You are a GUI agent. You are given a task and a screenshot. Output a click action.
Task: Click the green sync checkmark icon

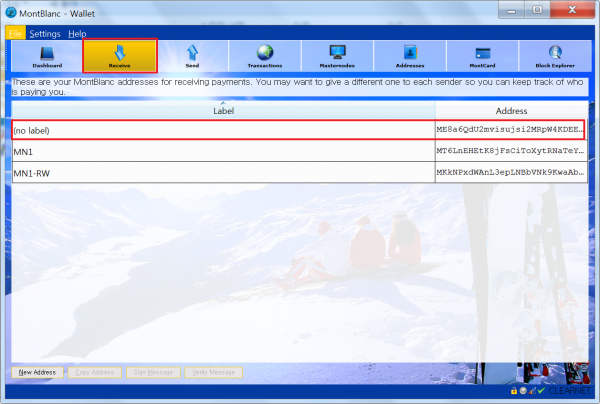(x=541, y=391)
